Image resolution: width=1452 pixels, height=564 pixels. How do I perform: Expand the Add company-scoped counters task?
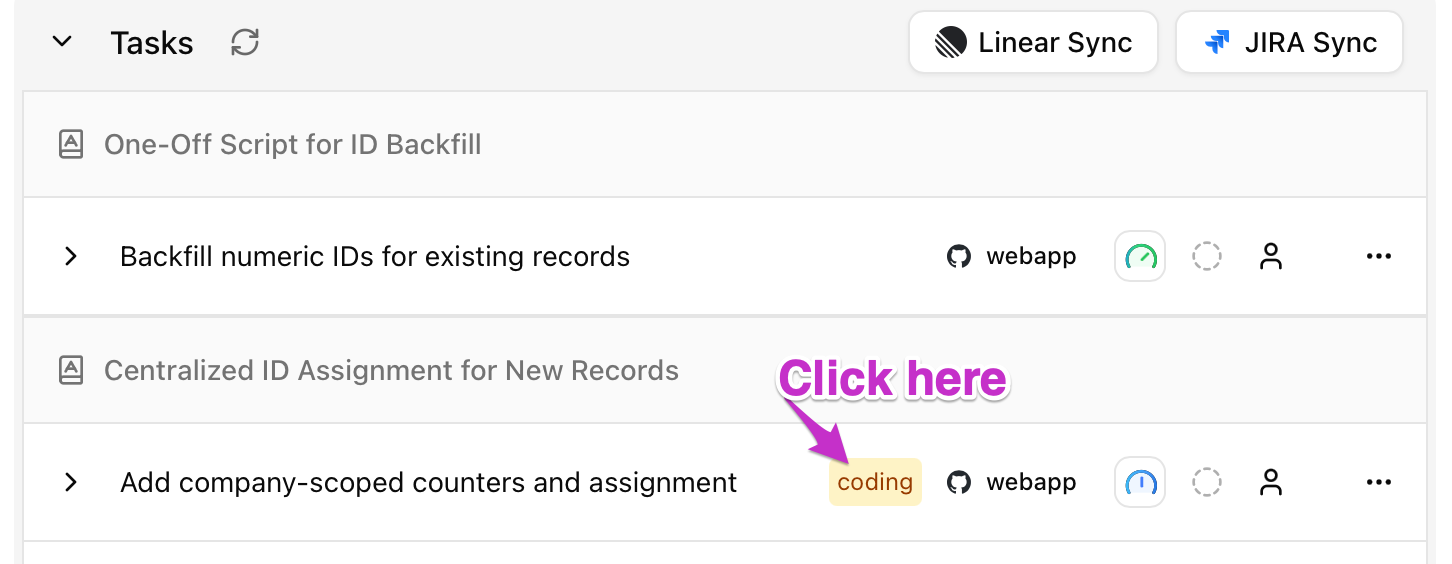click(71, 483)
